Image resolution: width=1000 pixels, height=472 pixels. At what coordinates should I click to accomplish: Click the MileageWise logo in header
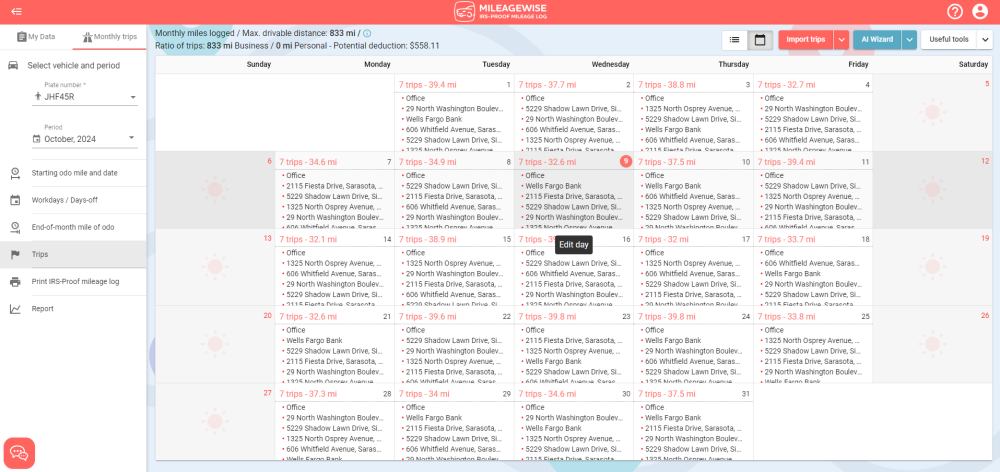coord(500,12)
